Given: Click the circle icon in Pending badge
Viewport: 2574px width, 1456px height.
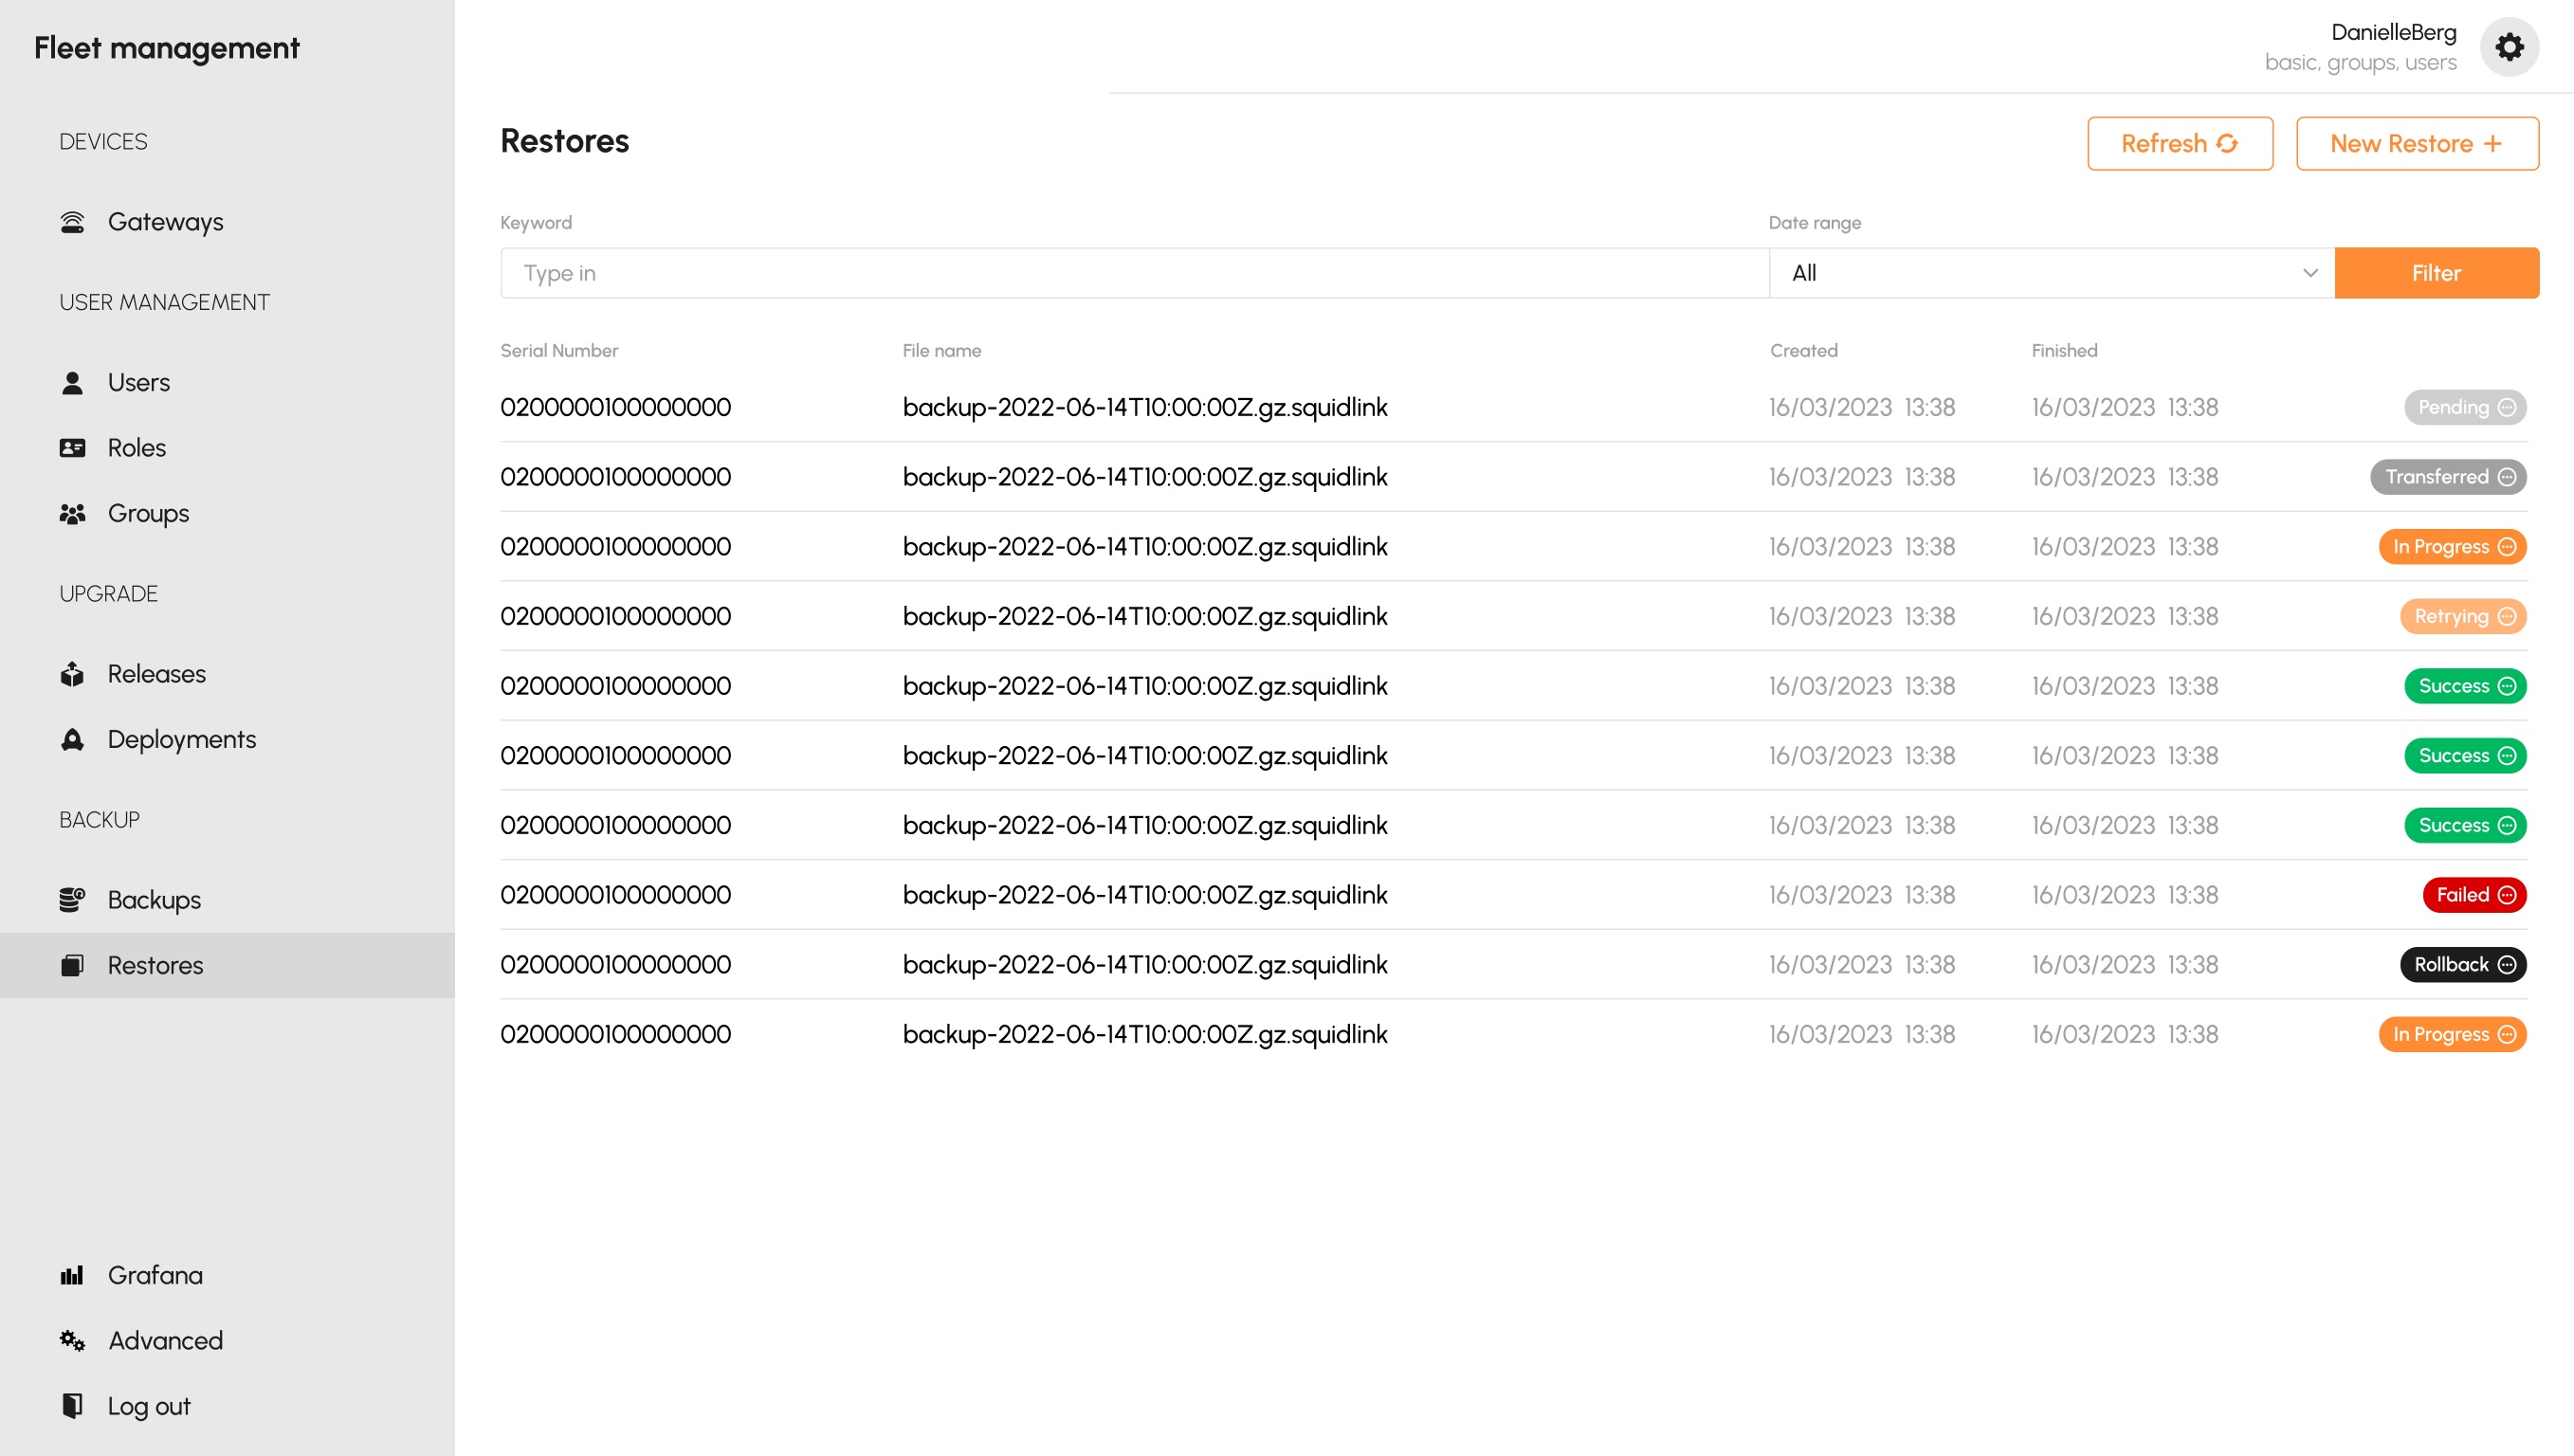Looking at the screenshot, I should point(2506,408).
